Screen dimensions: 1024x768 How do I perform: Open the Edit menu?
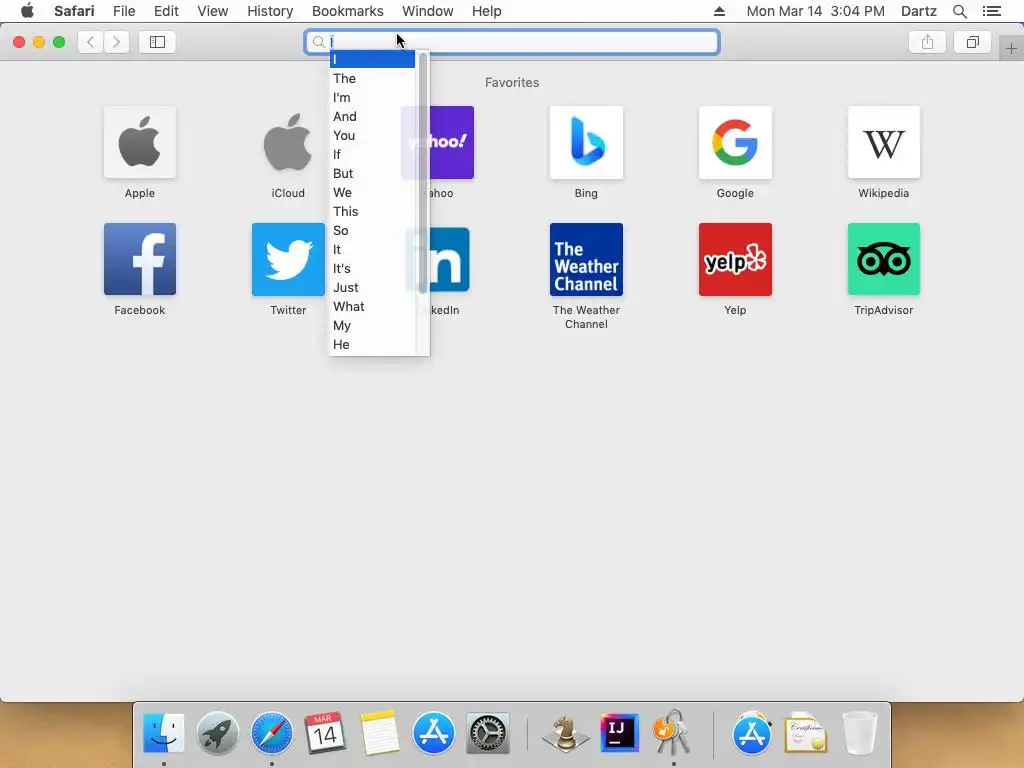point(167,11)
